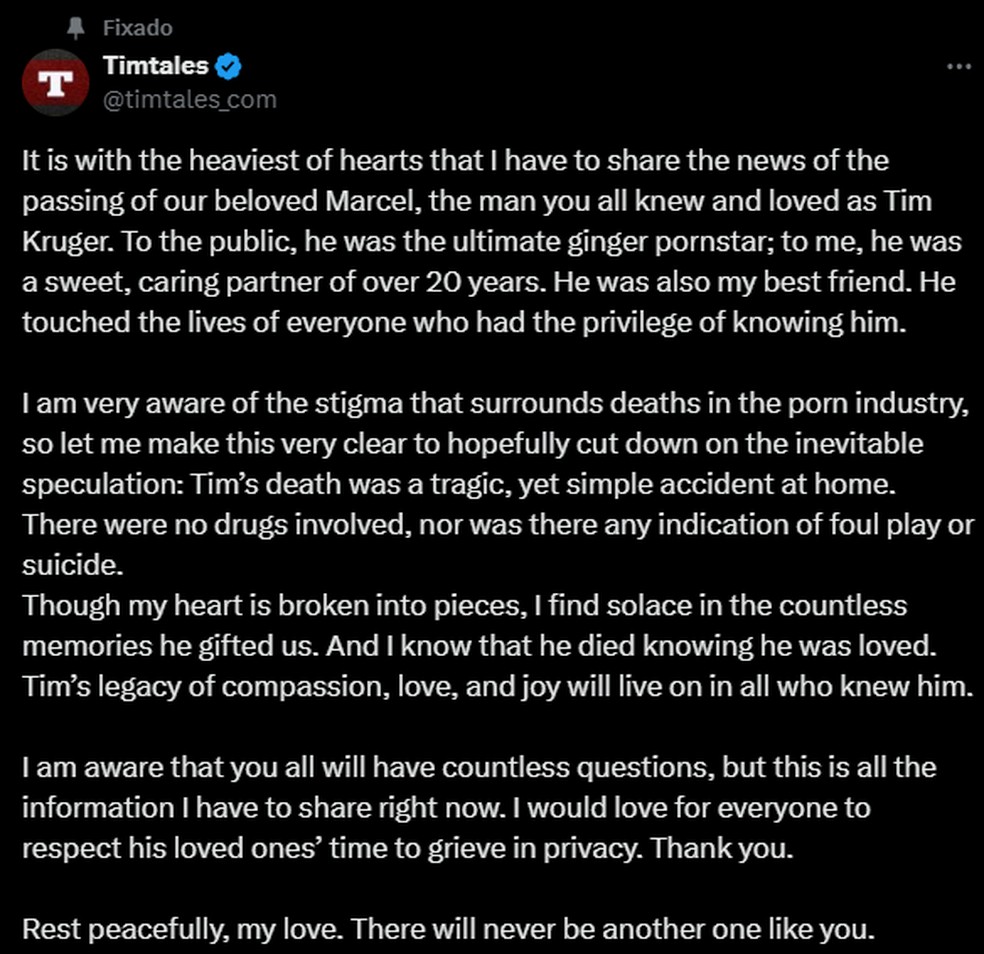This screenshot has width=984, height=954.
Task: Go to the @timtales_com handle
Action: [190, 100]
